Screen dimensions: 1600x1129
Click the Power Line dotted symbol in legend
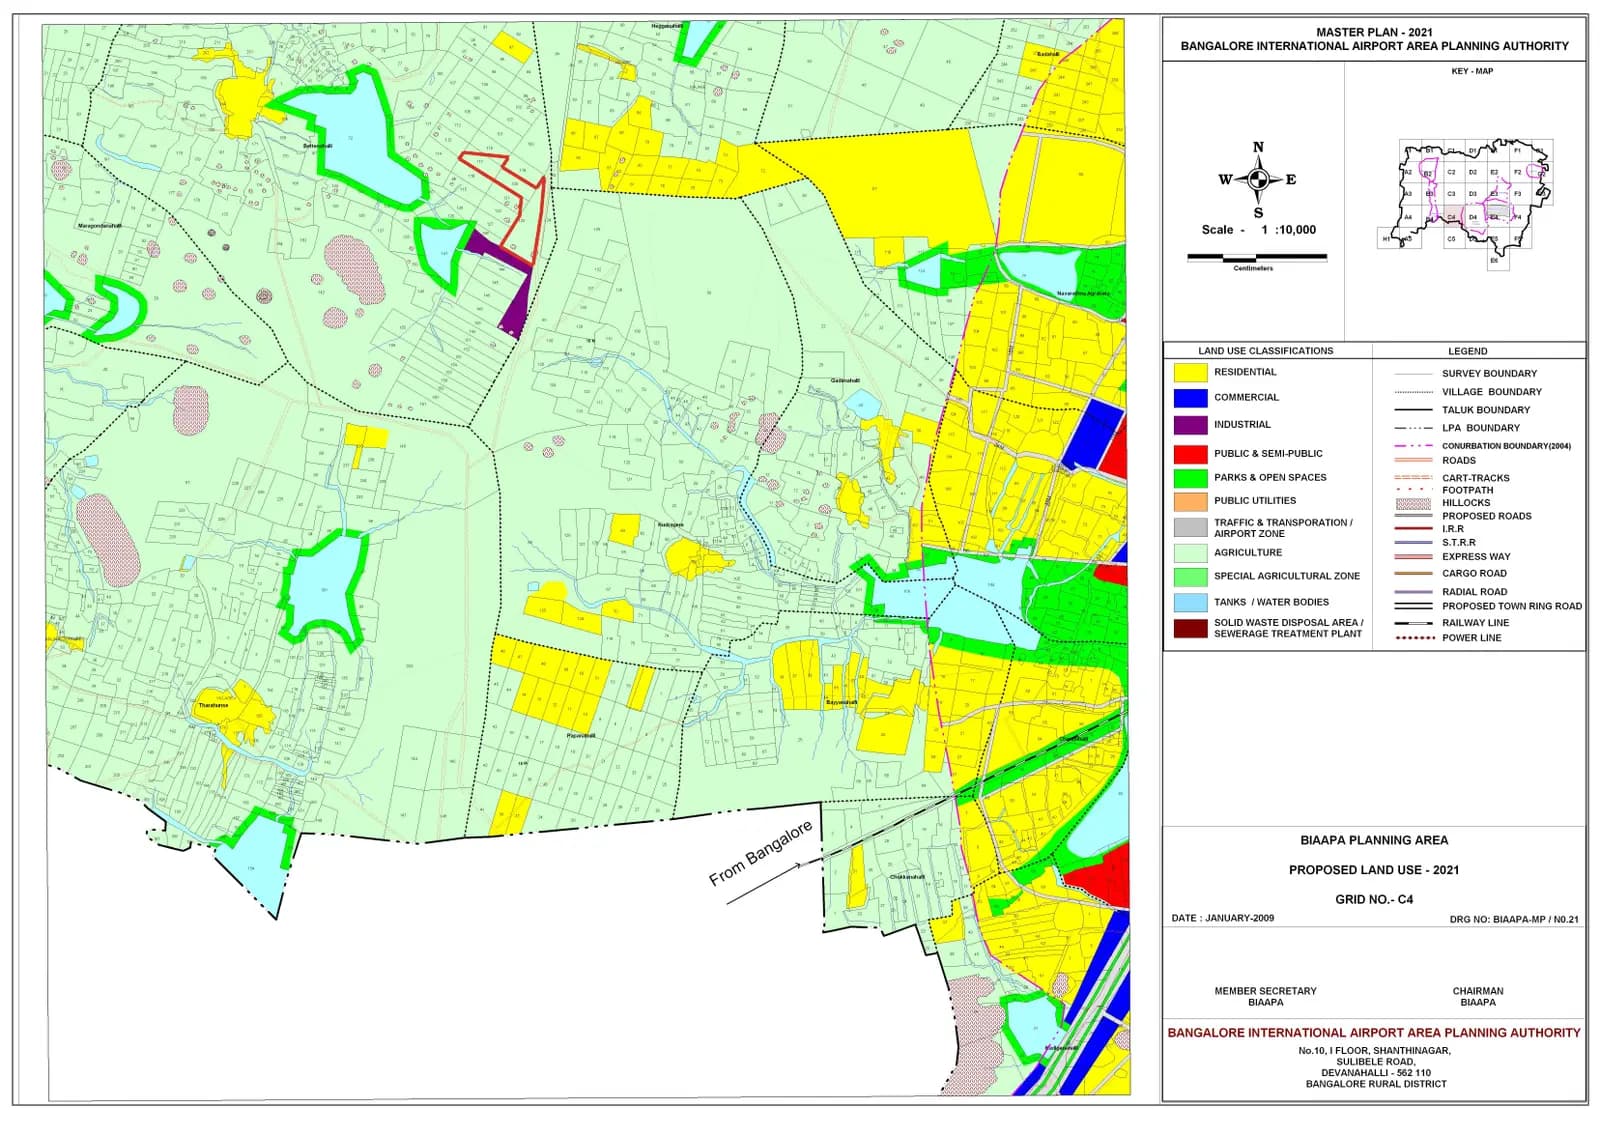click(x=1413, y=638)
